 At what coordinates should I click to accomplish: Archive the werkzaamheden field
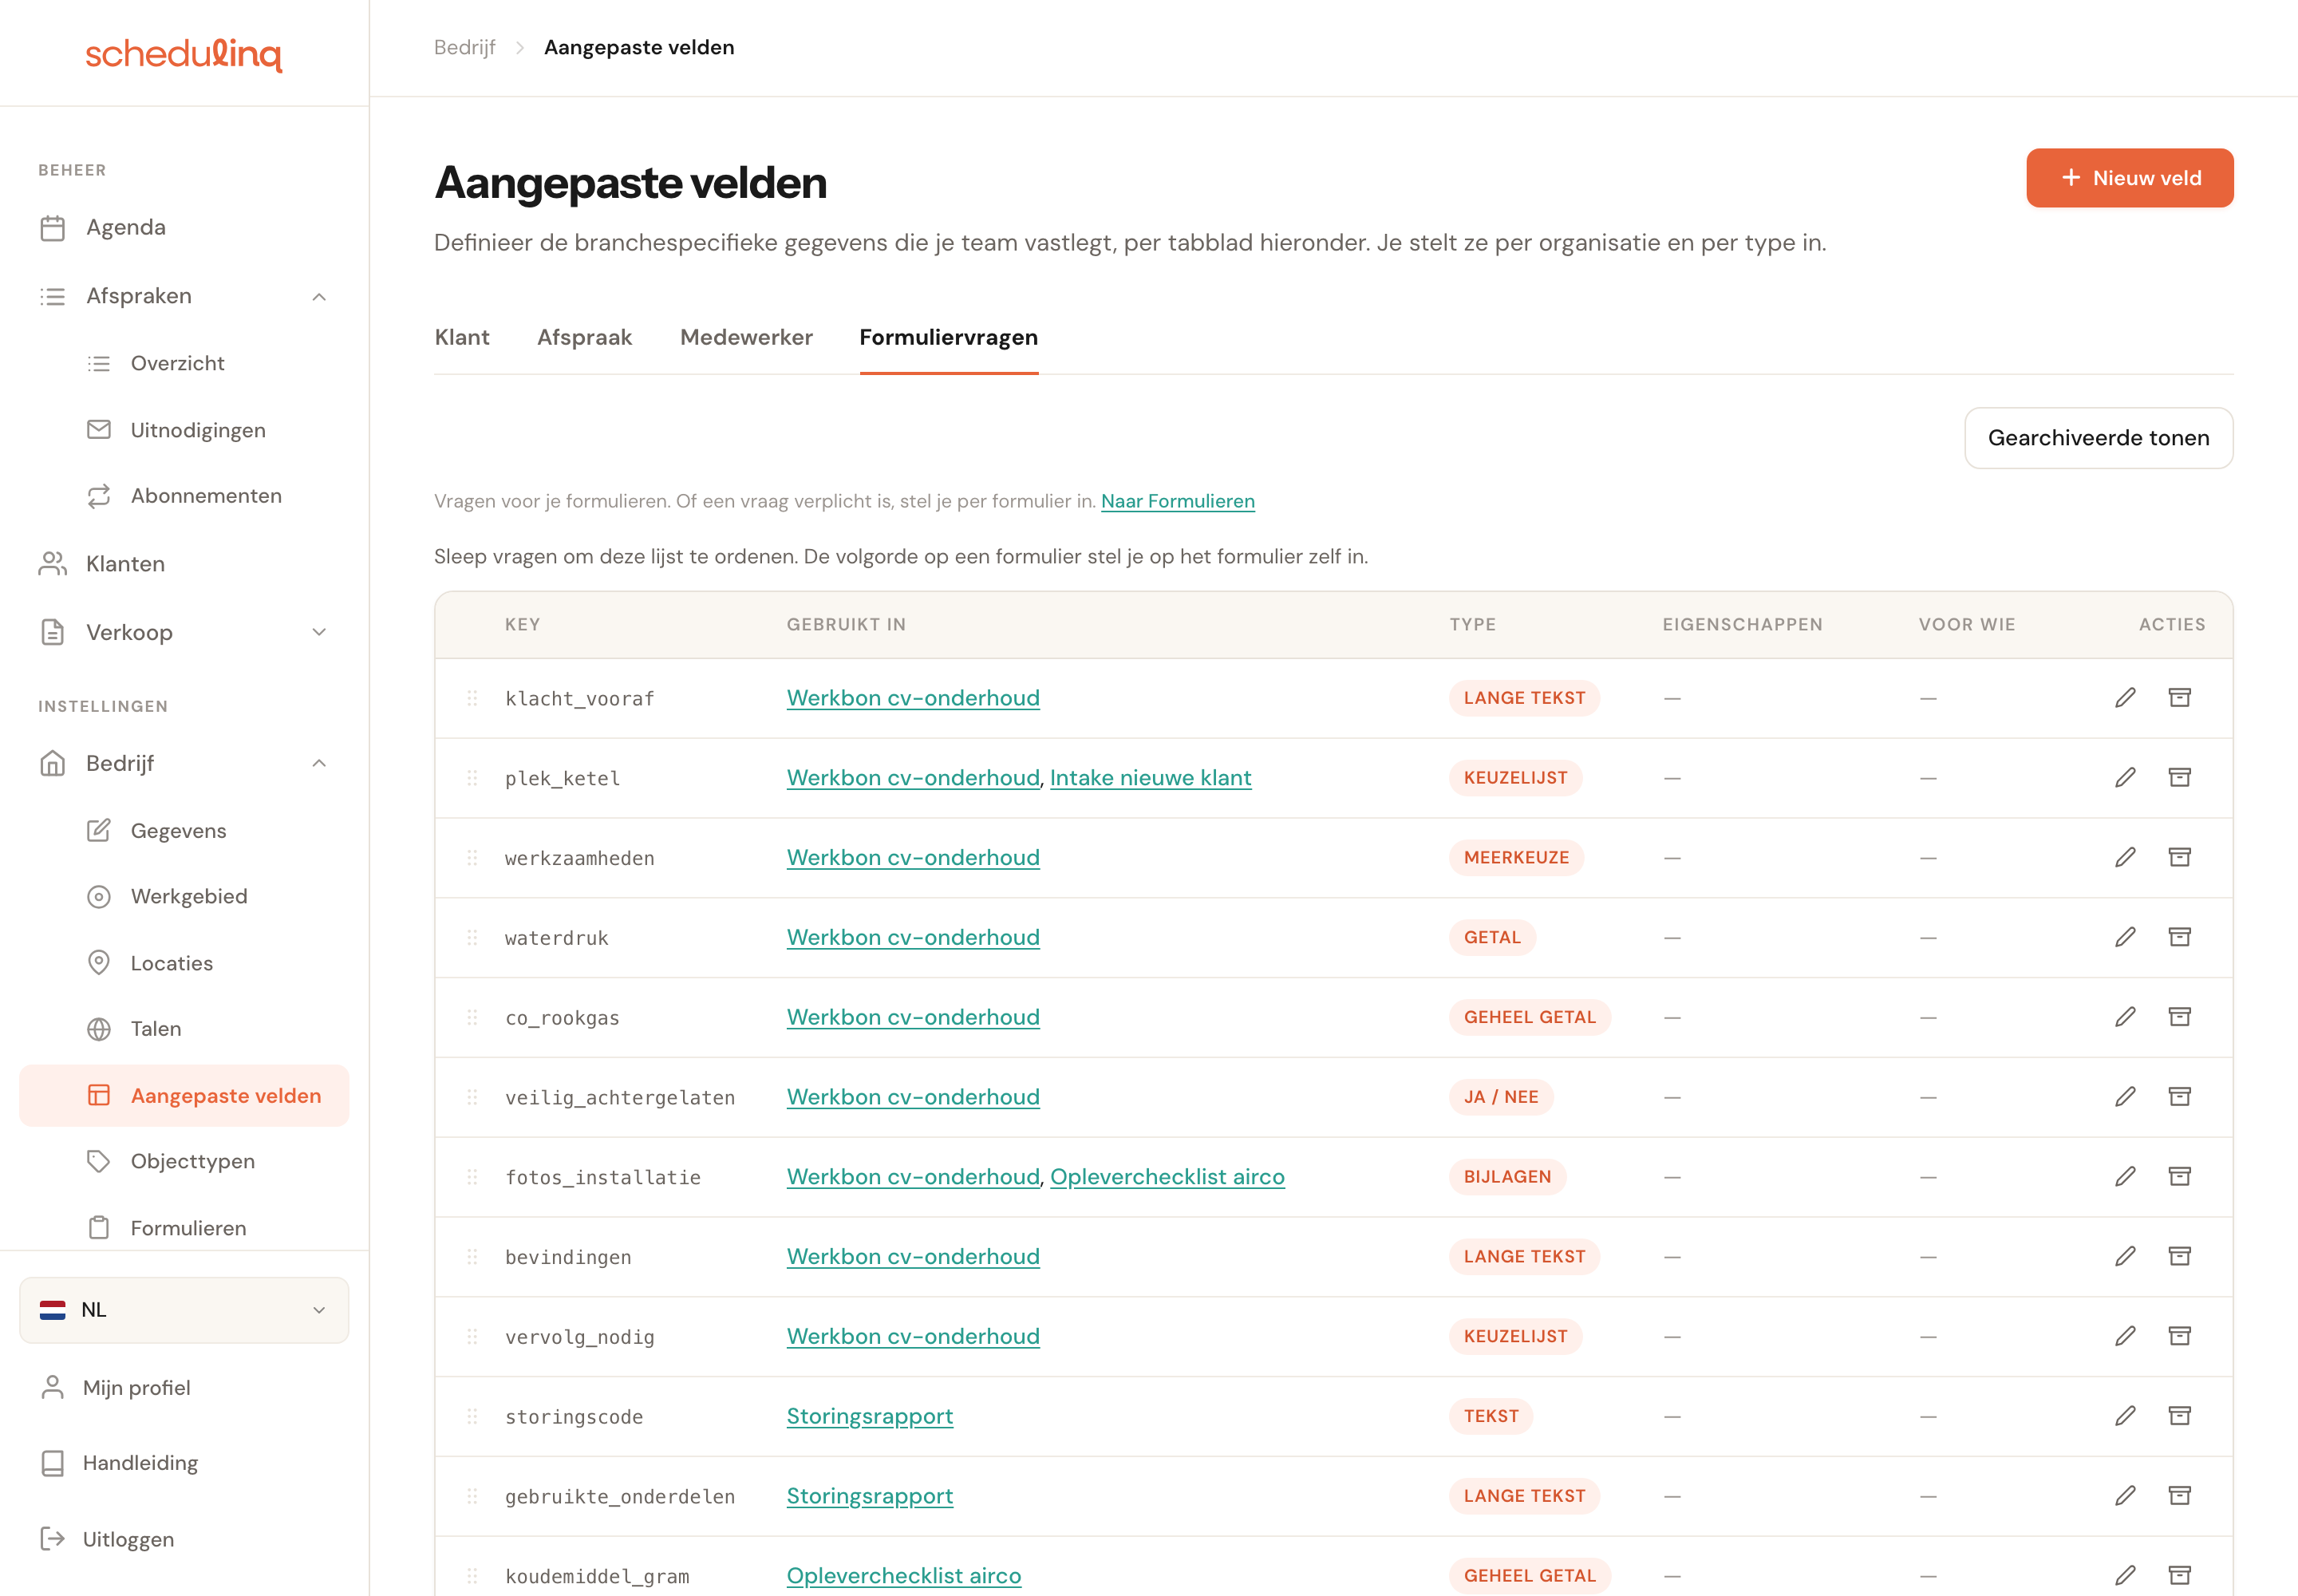2179,857
